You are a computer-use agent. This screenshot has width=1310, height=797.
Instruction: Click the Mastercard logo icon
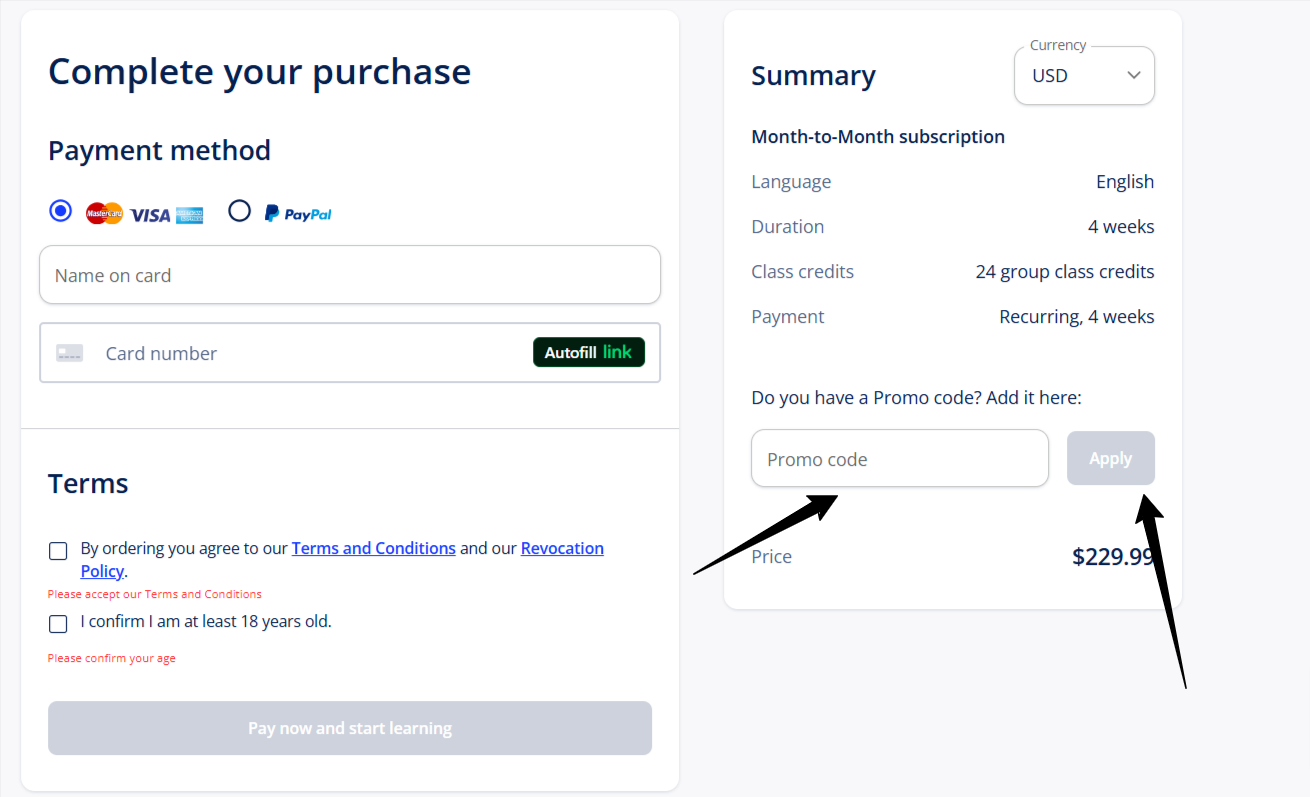pyautogui.click(x=104, y=213)
